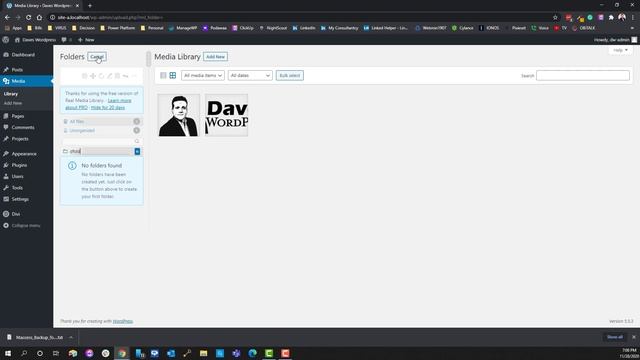This screenshot has width=640, height=360.
Task: Click the browser reload icon
Action: pyautogui.click(x=28, y=18)
